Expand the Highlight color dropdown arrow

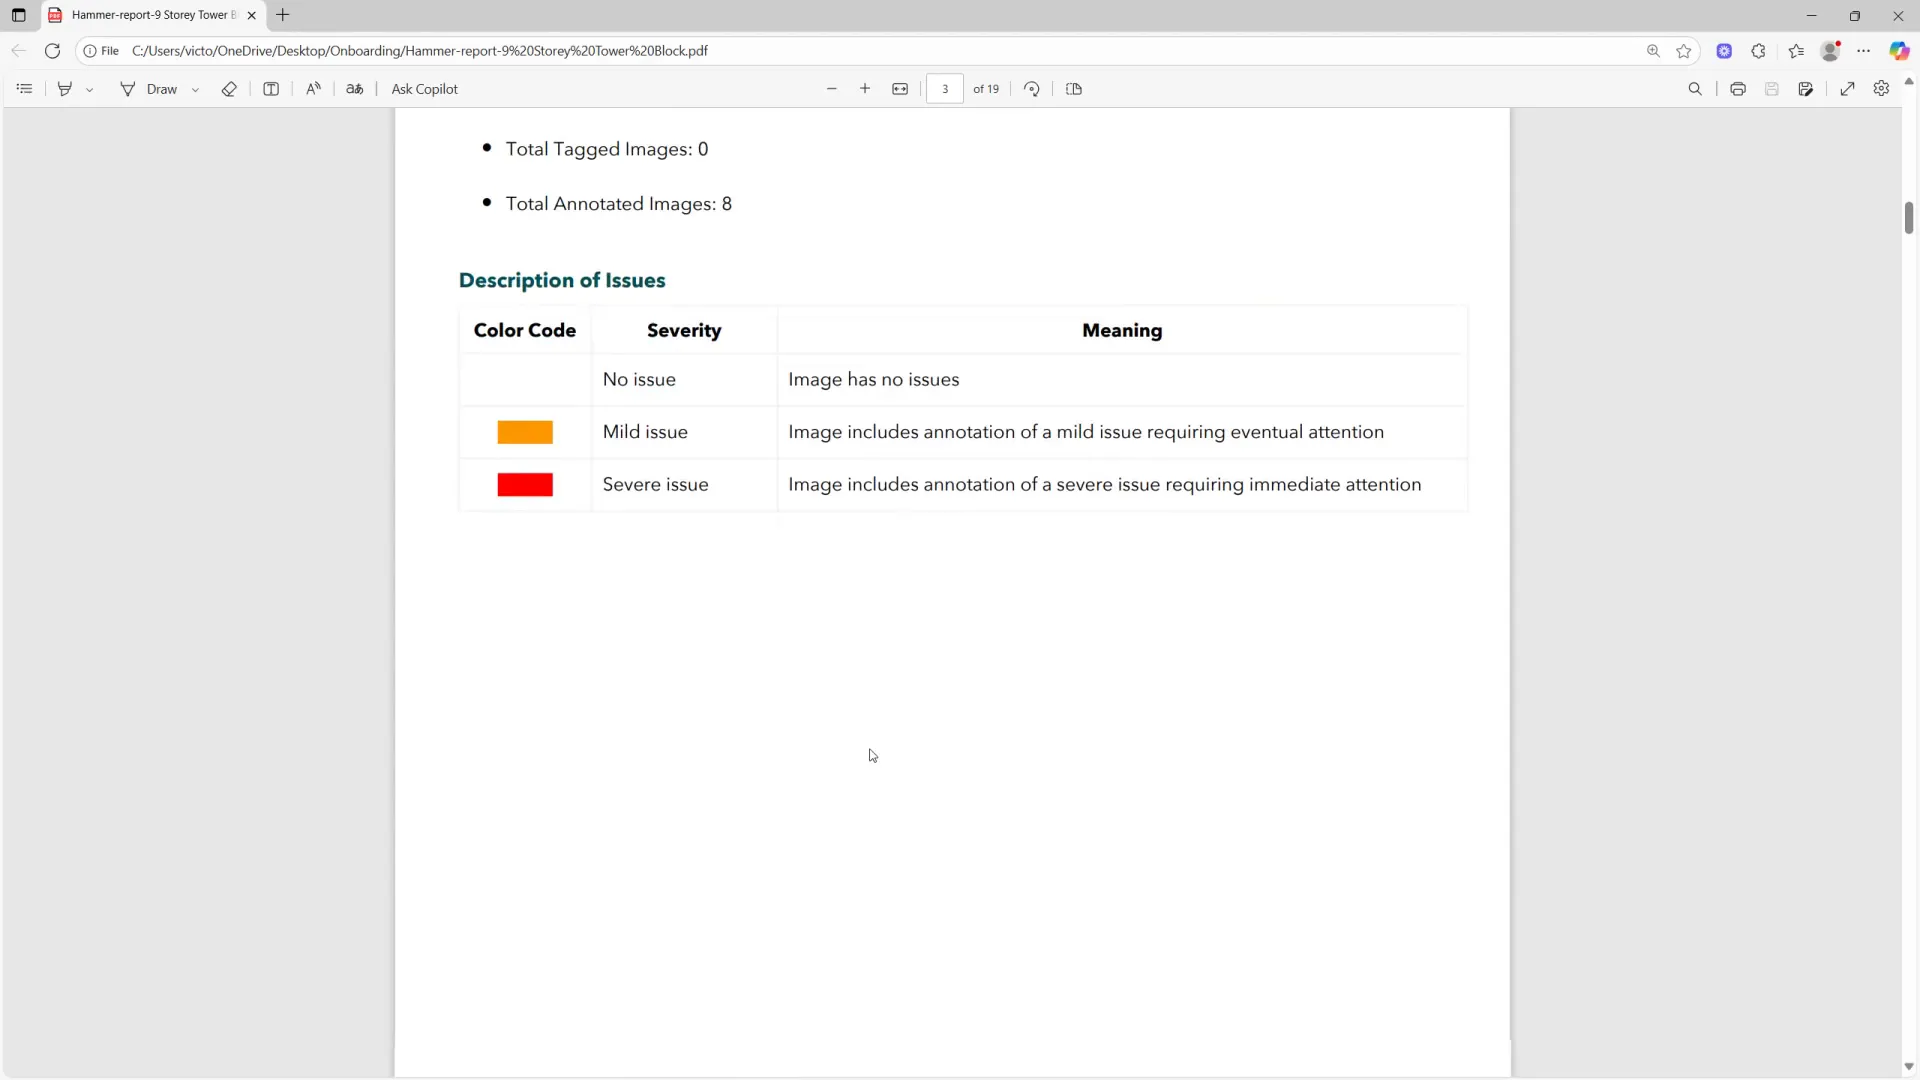click(x=90, y=90)
